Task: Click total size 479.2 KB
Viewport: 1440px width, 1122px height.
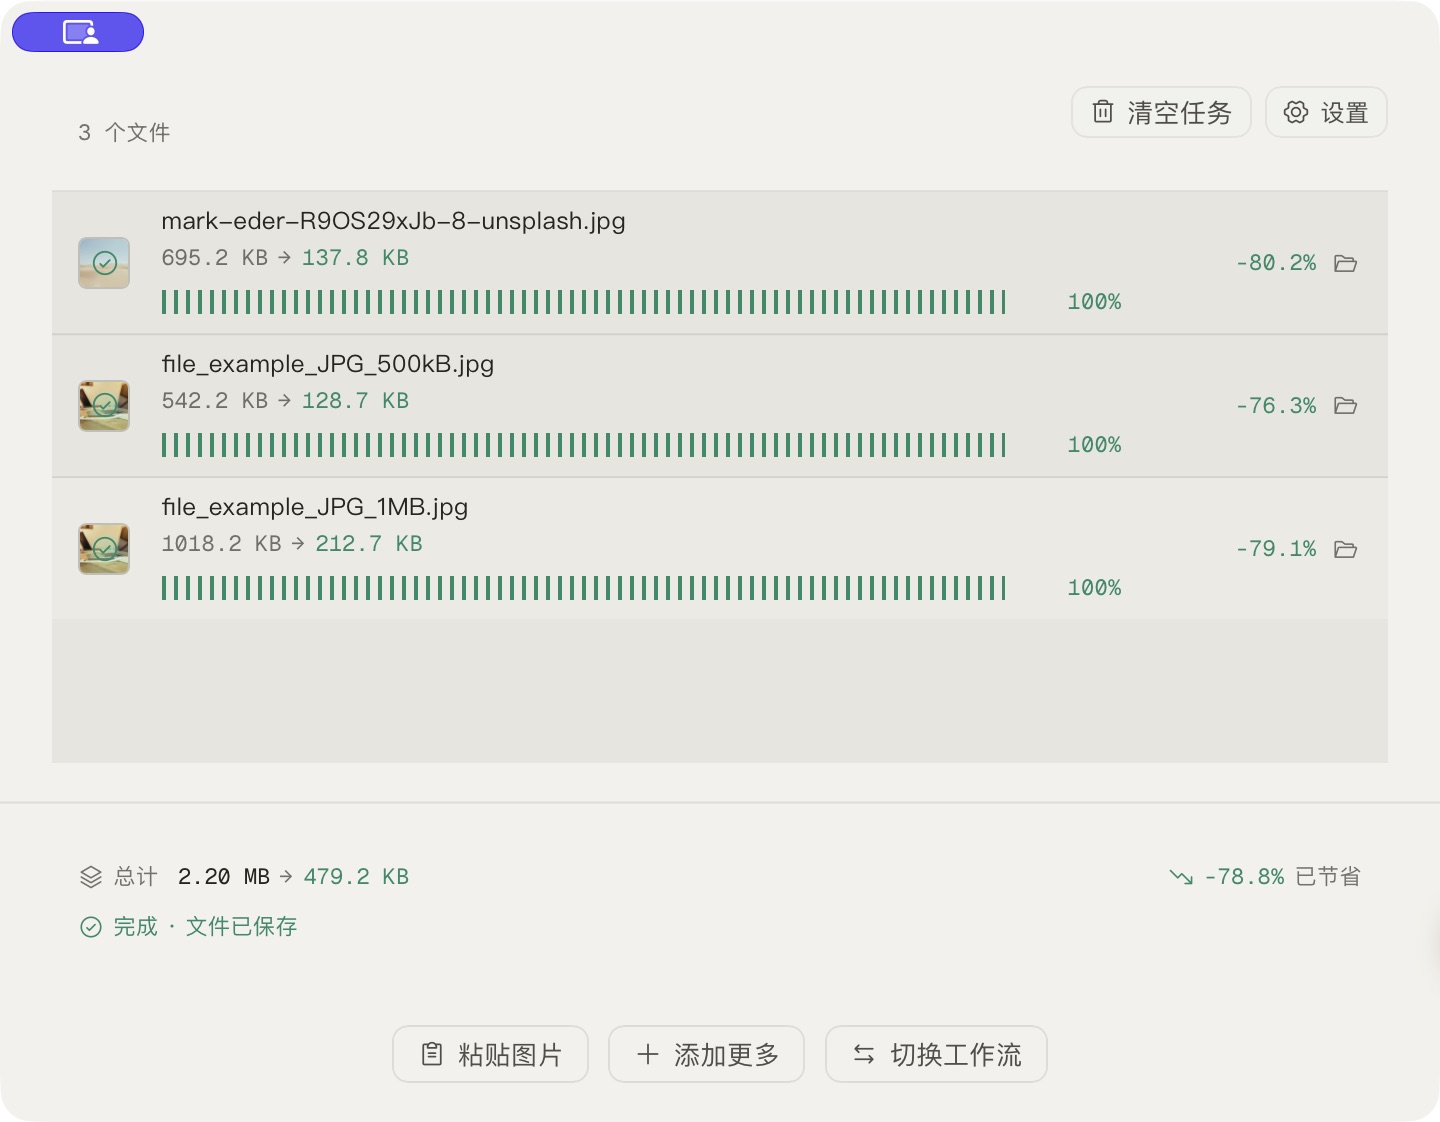Action: (356, 877)
